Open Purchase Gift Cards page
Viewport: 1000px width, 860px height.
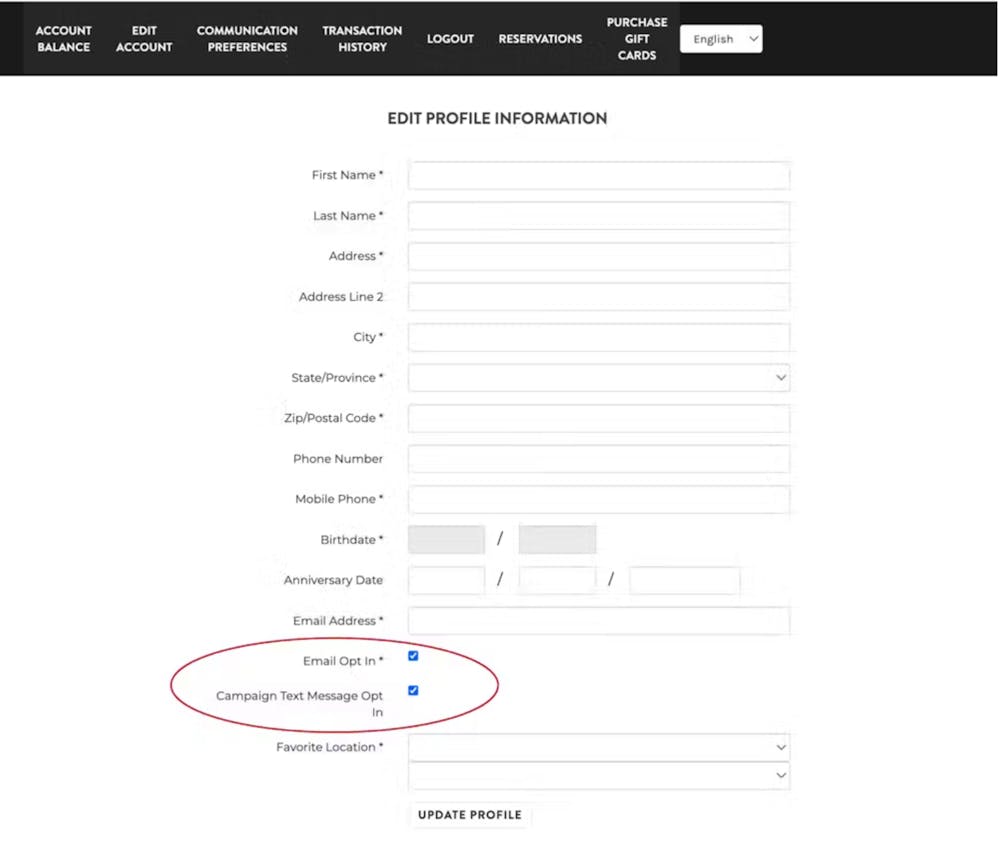coord(637,39)
